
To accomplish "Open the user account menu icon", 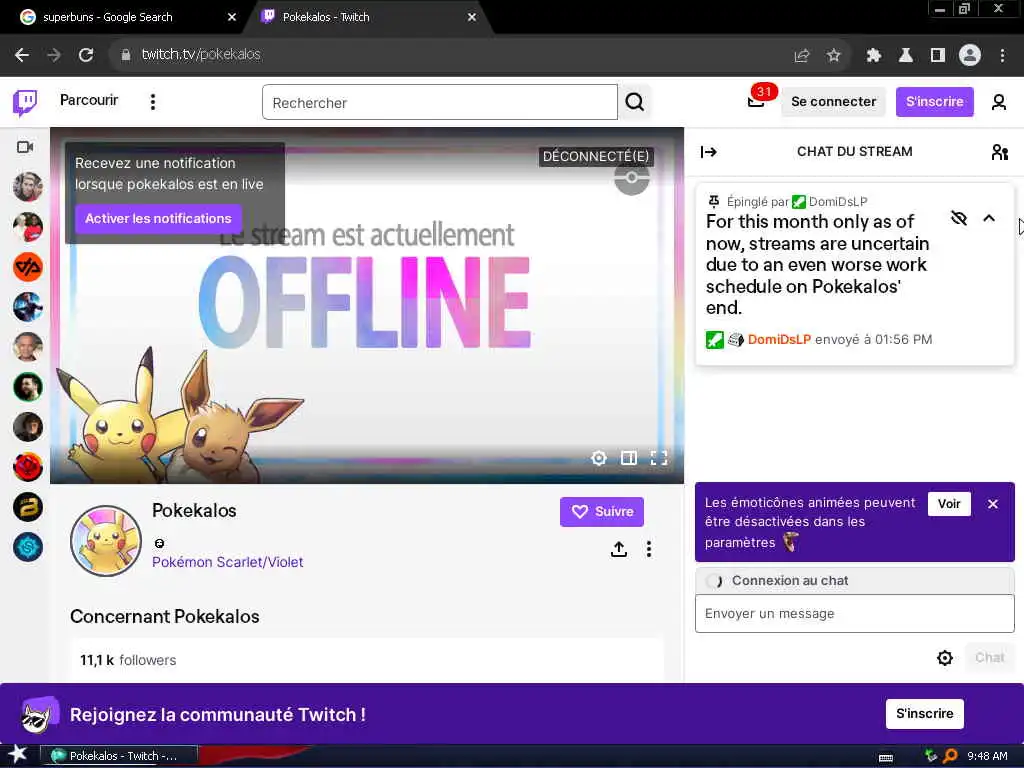I will click(x=998, y=102).
